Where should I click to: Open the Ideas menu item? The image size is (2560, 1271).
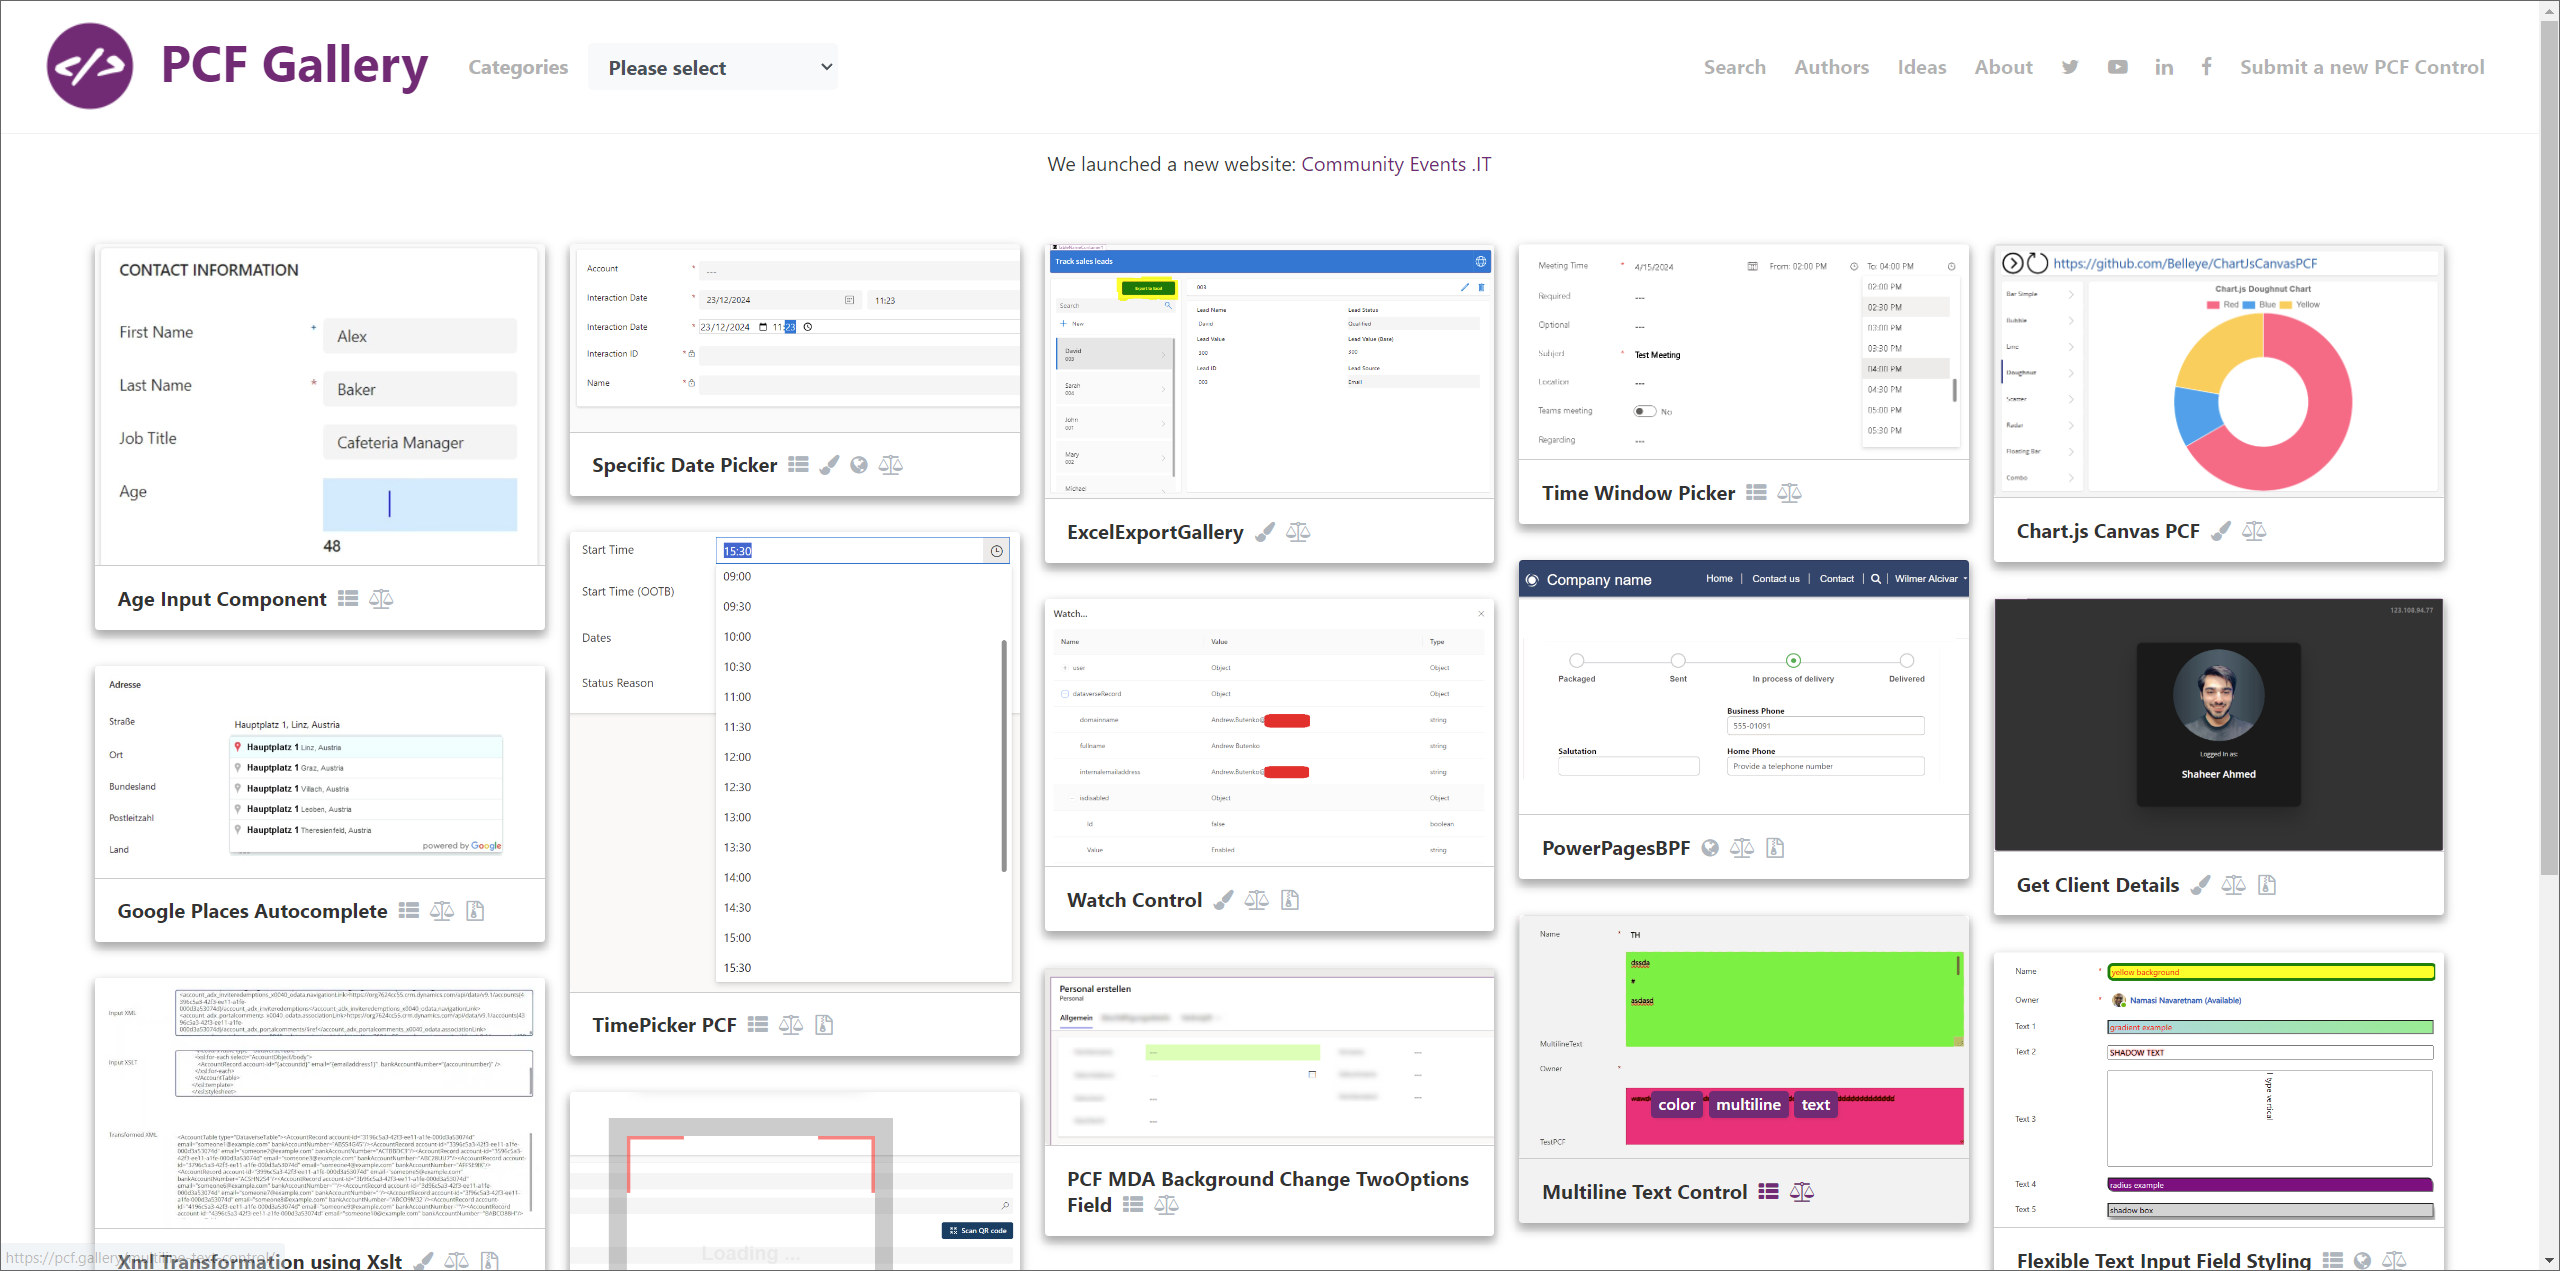pos(1922,67)
